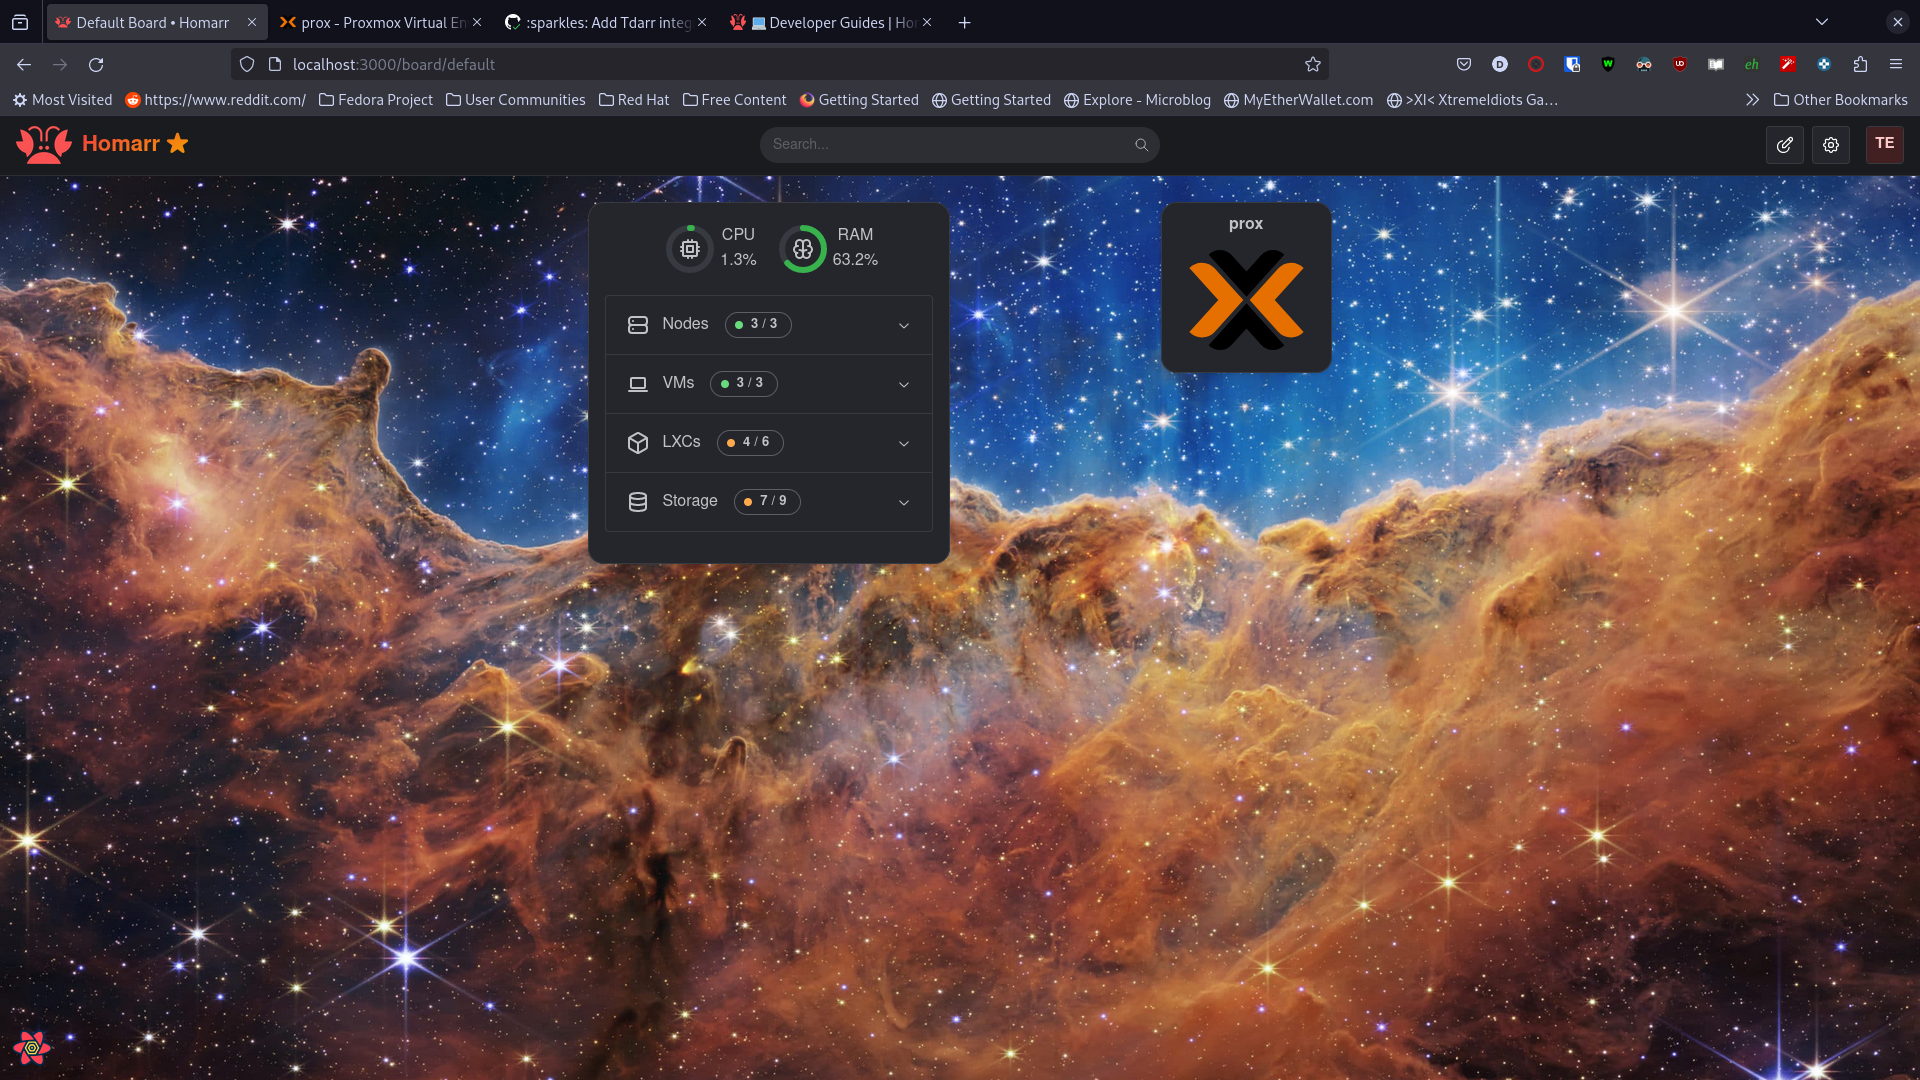Open the >XI< XtremeIdiots bookmark
This screenshot has height=1080, width=1920.
coord(1472,100)
